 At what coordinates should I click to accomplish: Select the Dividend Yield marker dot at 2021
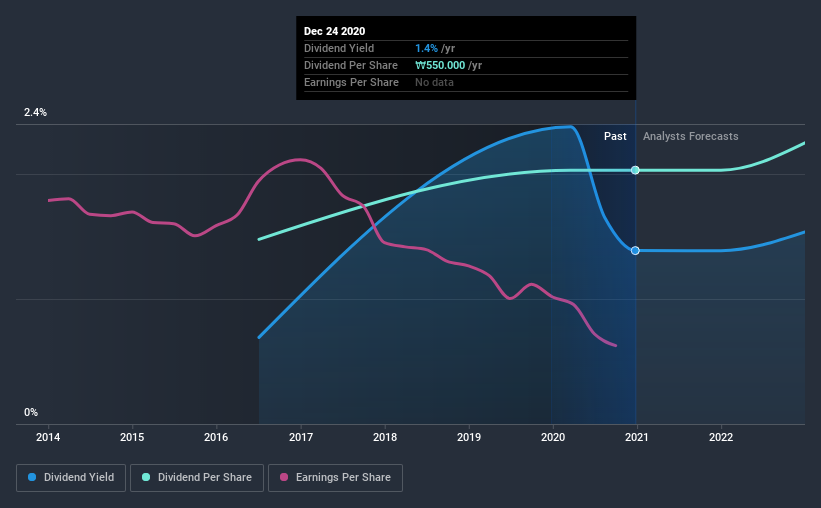(635, 251)
